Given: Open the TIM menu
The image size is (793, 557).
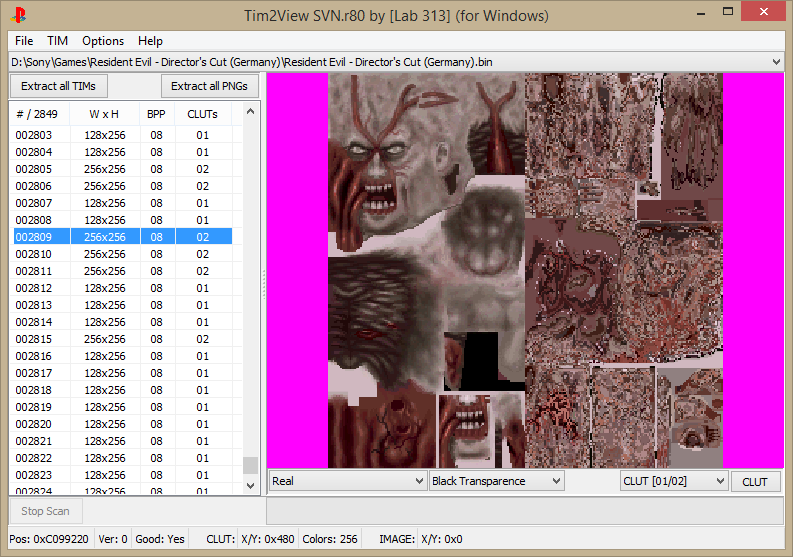Looking at the screenshot, I should click(x=58, y=41).
